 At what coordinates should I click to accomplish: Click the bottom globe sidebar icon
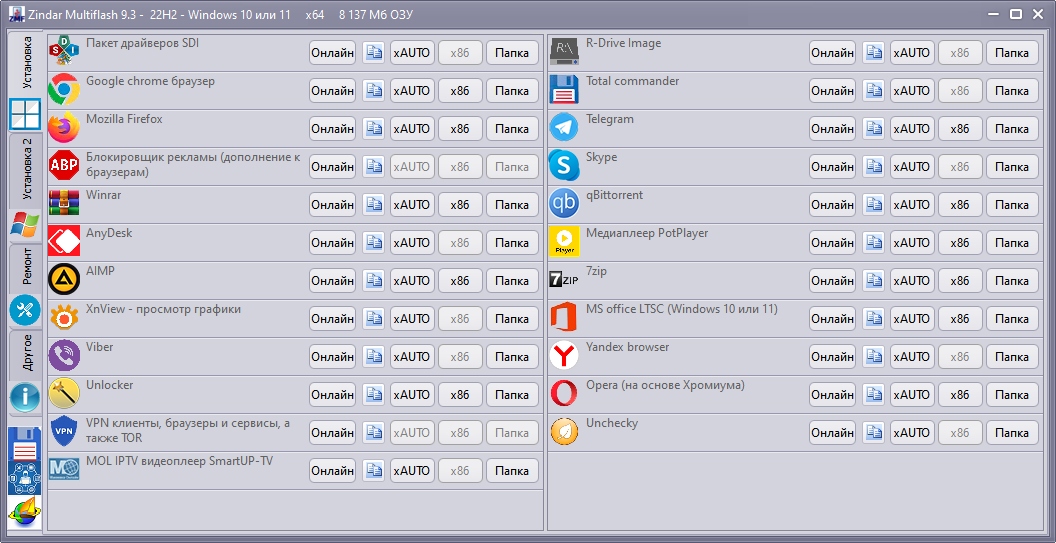tap(25, 512)
